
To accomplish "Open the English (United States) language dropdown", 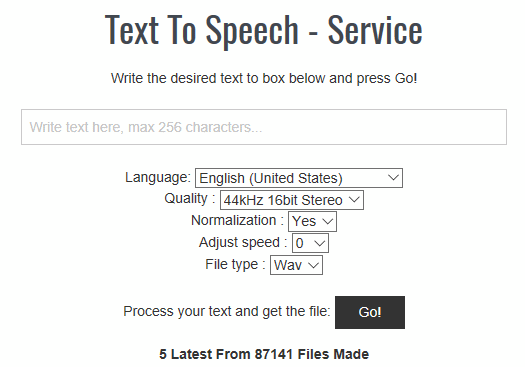I will pos(299,178).
